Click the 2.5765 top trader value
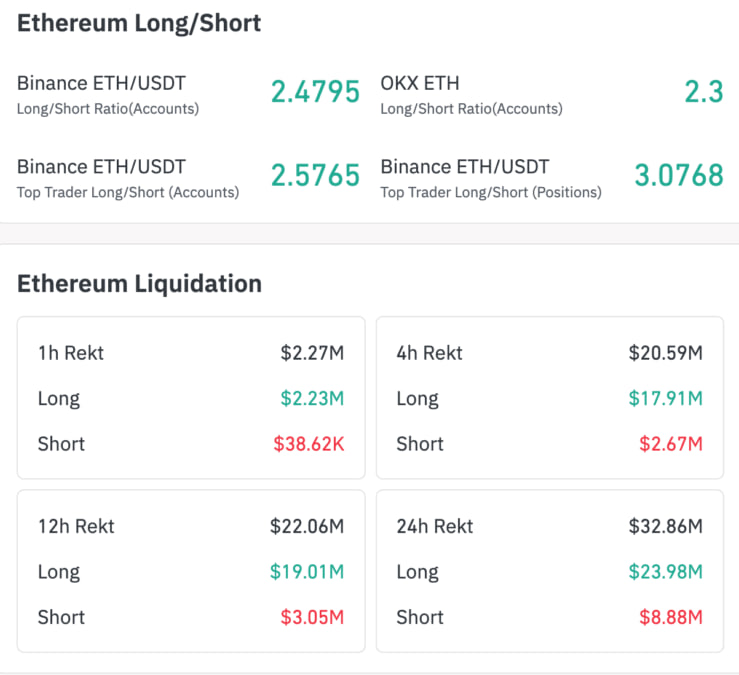 [315, 176]
